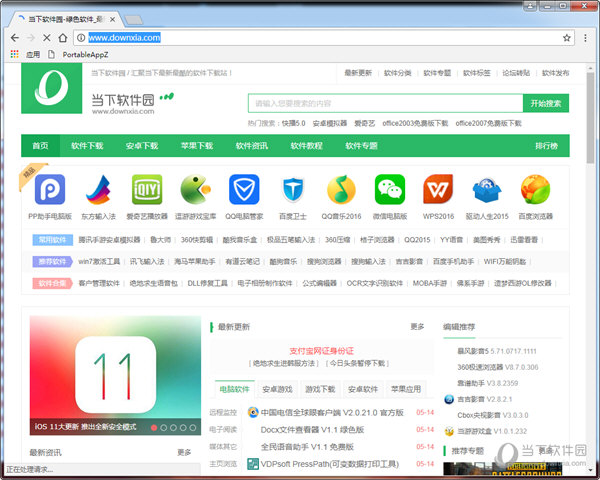The width and height of the screenshot is (600, 480).
Task: Select the fifth carousel dot
Action: click(x=193, y=428)
